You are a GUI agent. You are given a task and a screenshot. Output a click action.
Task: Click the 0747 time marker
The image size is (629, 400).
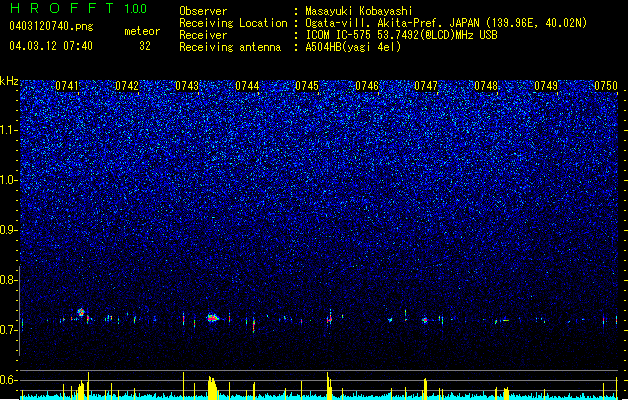pyautogui.click(x=426, y=86)
